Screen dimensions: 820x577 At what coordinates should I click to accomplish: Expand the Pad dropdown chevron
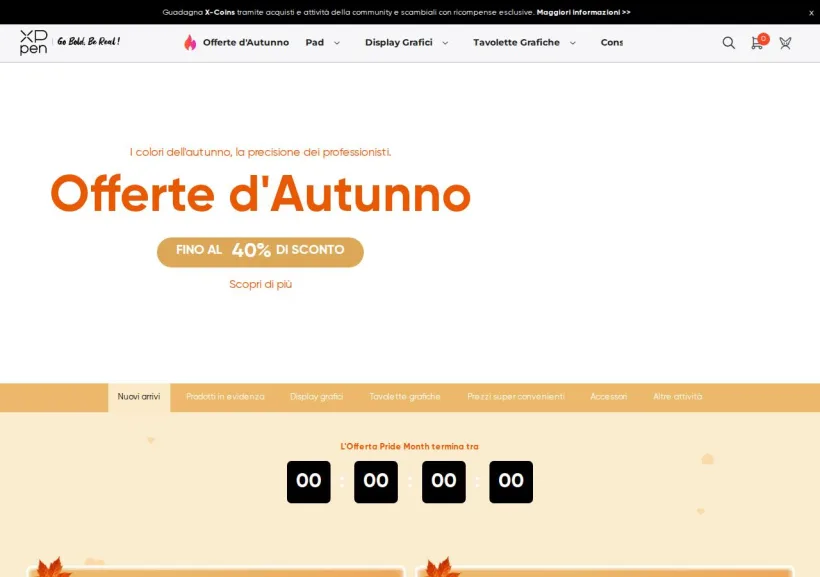click(x=337, y=43)
